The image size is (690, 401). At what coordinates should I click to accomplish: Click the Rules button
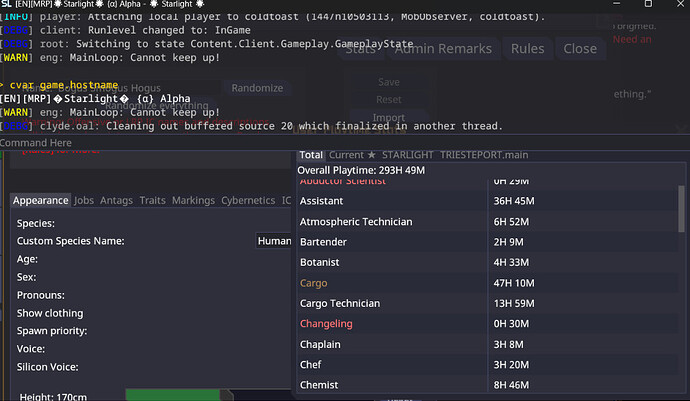pyautogui.click(x=527, y=48)
